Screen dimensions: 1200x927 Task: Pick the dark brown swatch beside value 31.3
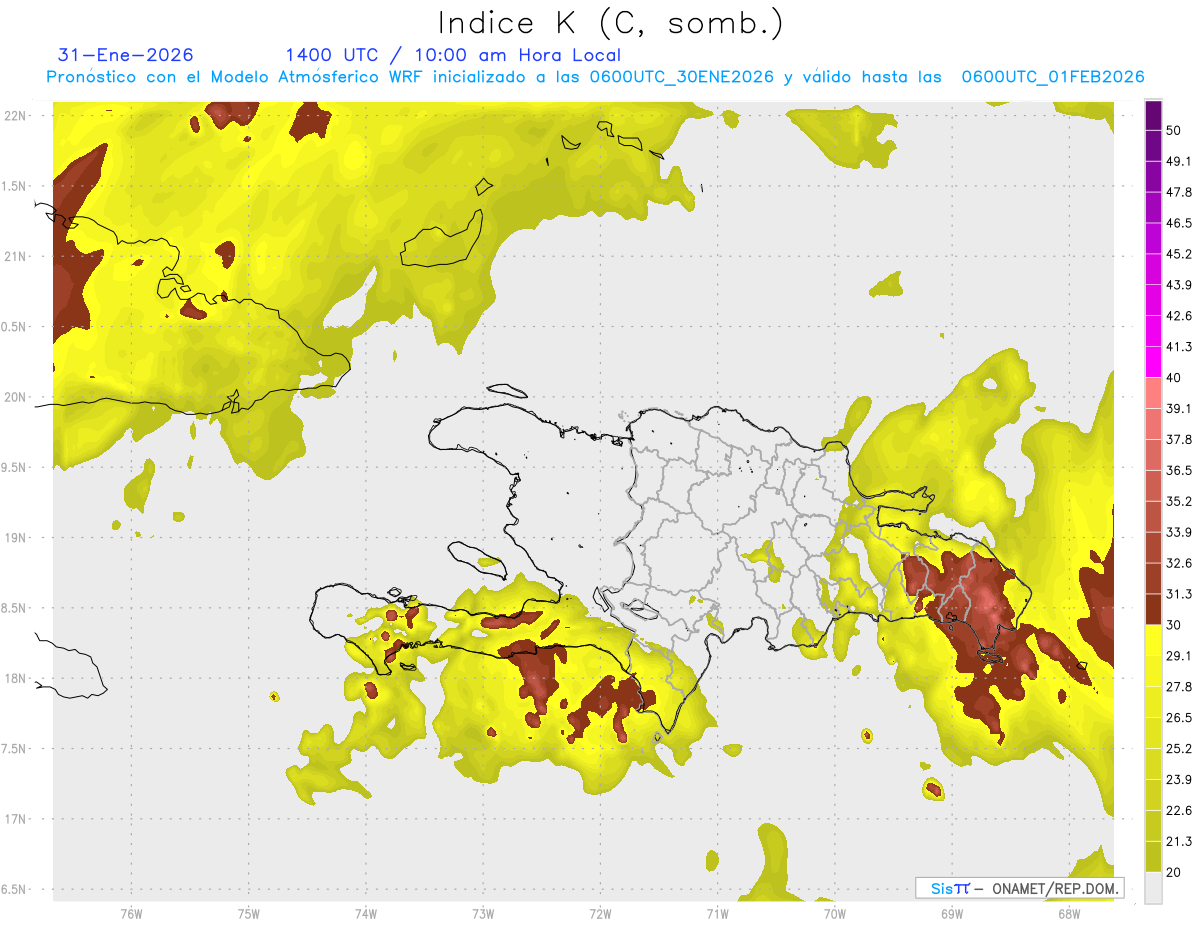point(1154,608)
